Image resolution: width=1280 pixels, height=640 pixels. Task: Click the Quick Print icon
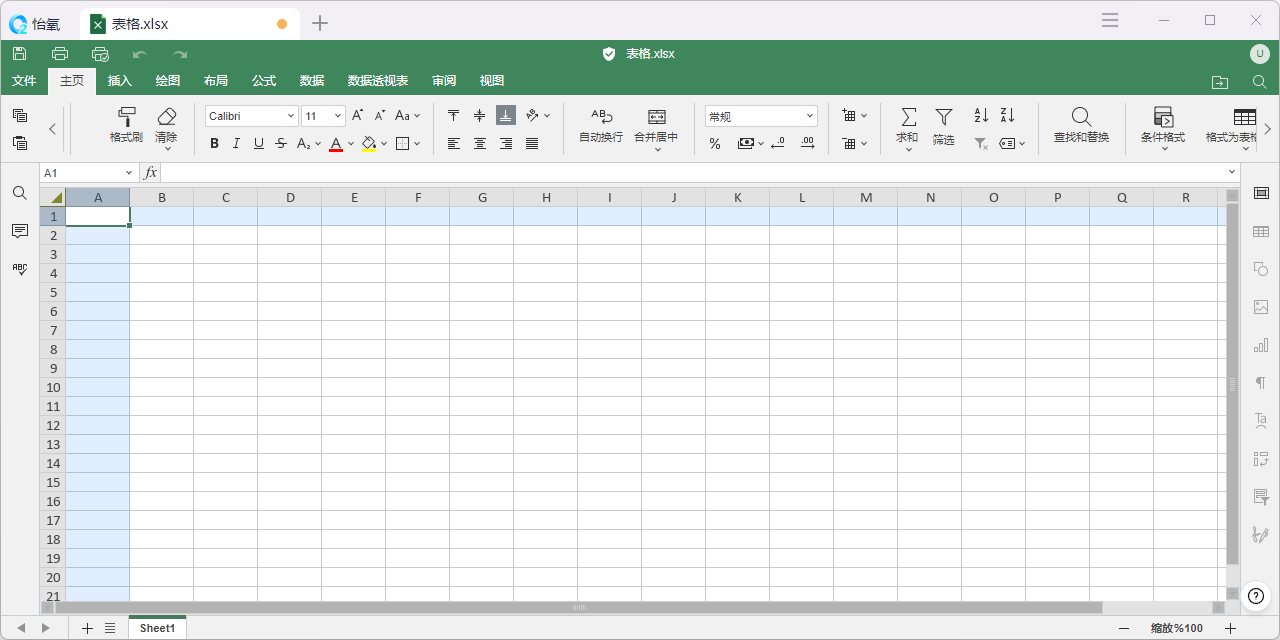[100, 54]
